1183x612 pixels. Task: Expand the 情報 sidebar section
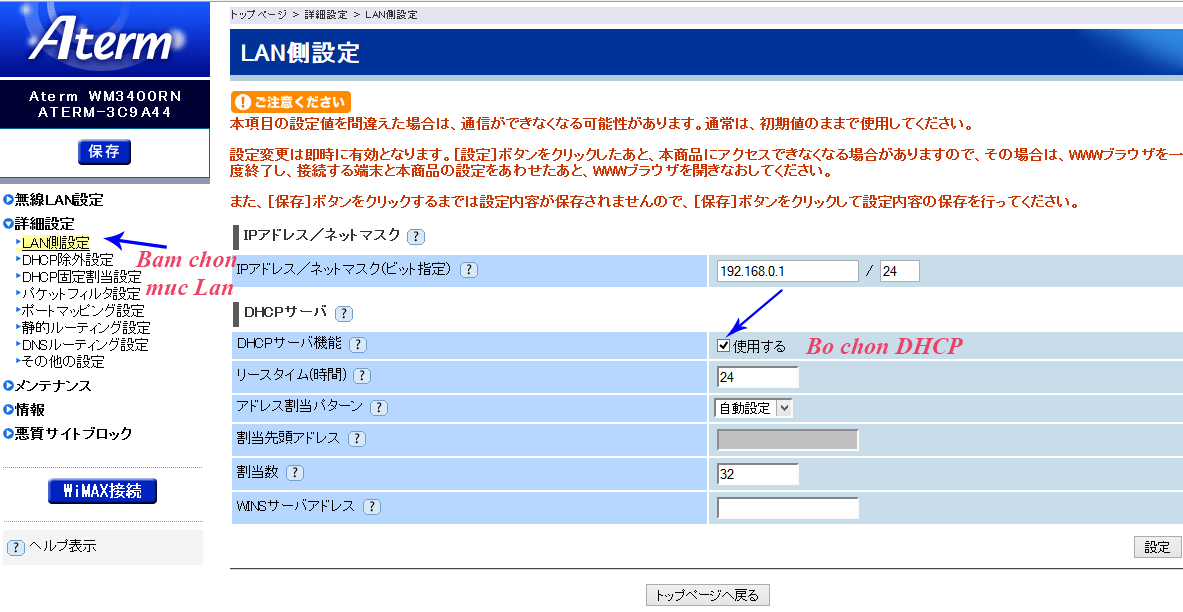[x=29, y=410]
